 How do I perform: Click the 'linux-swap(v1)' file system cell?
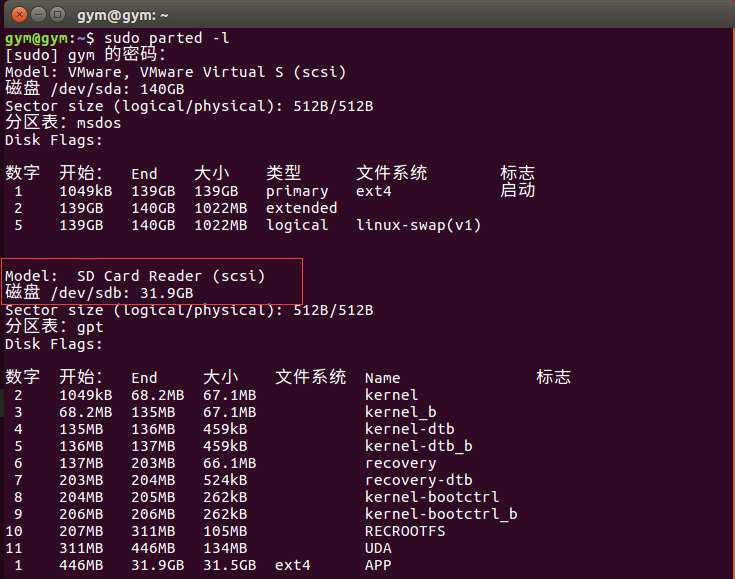419,225
